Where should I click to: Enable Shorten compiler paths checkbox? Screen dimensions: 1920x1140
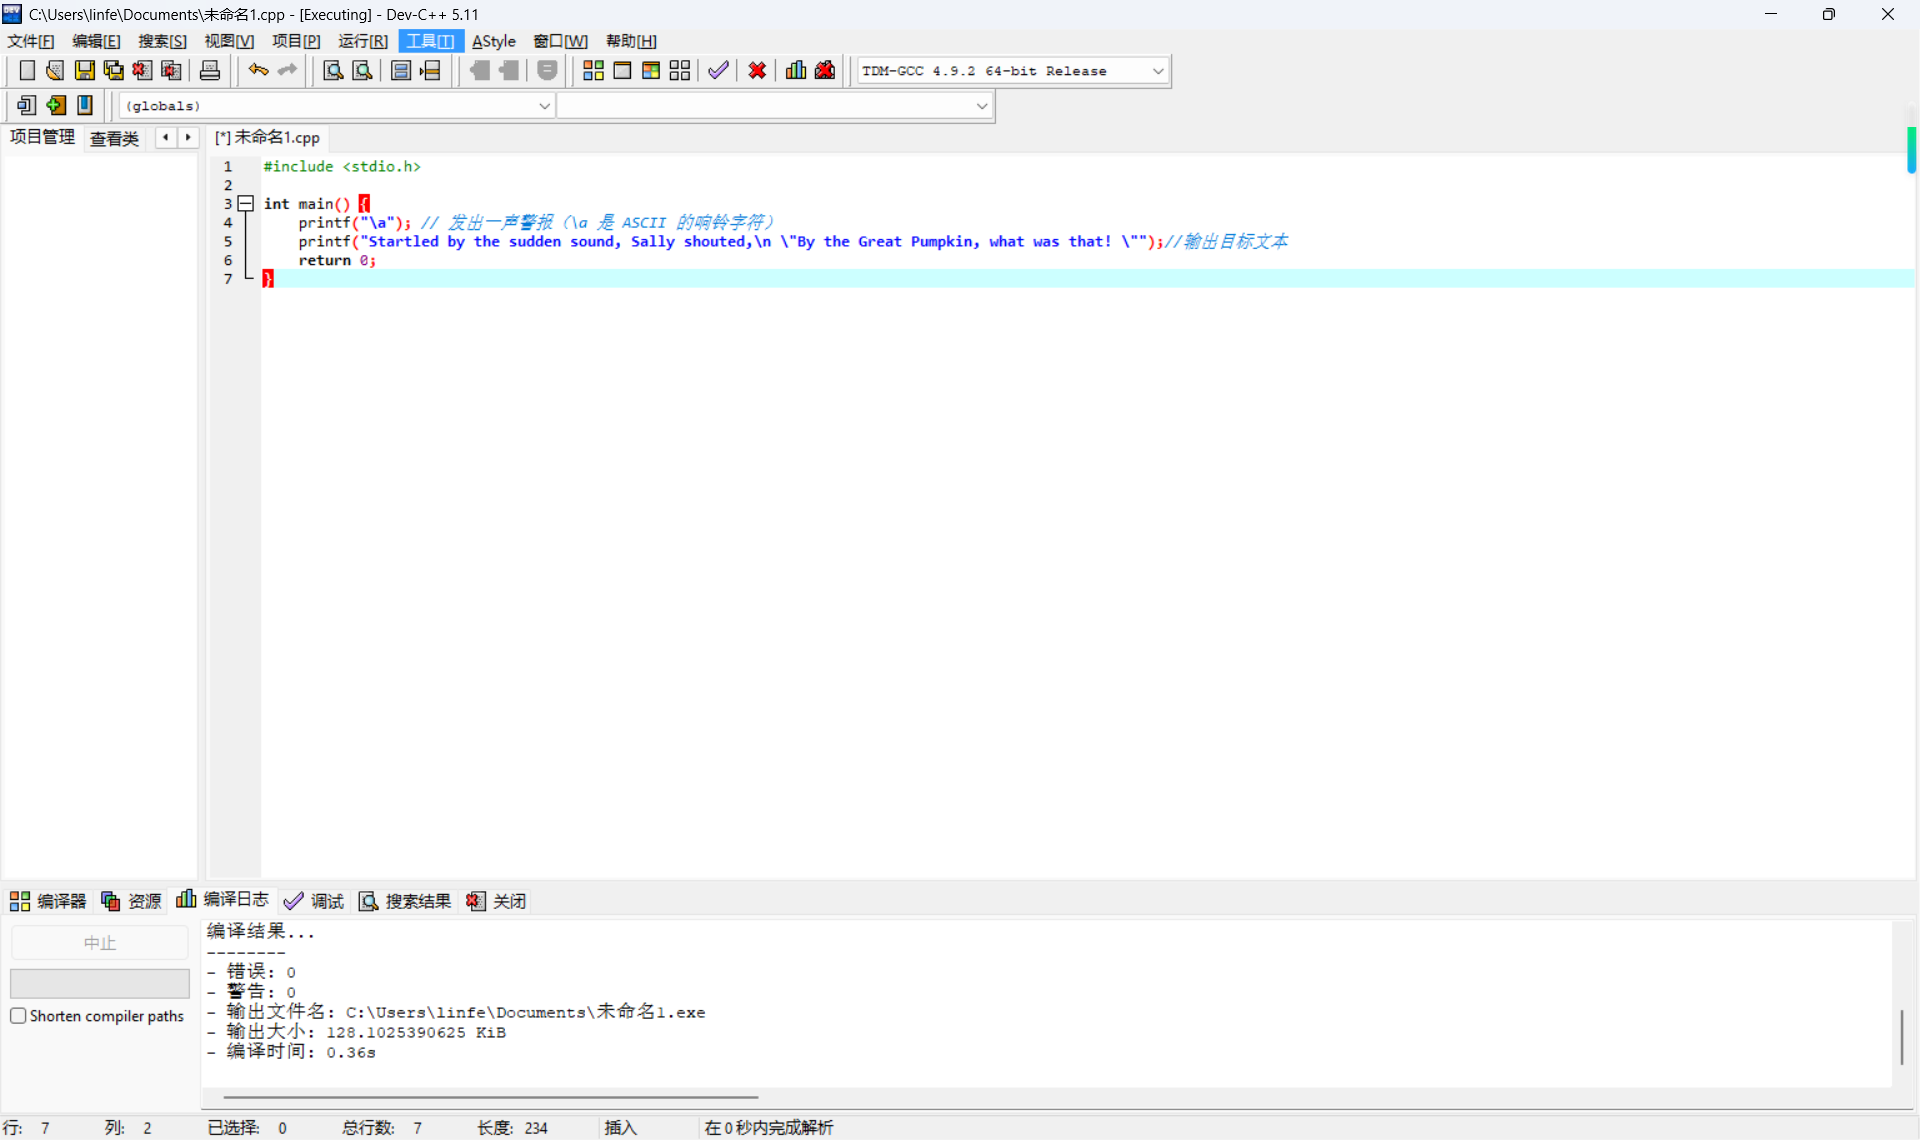coord(19,1016)
